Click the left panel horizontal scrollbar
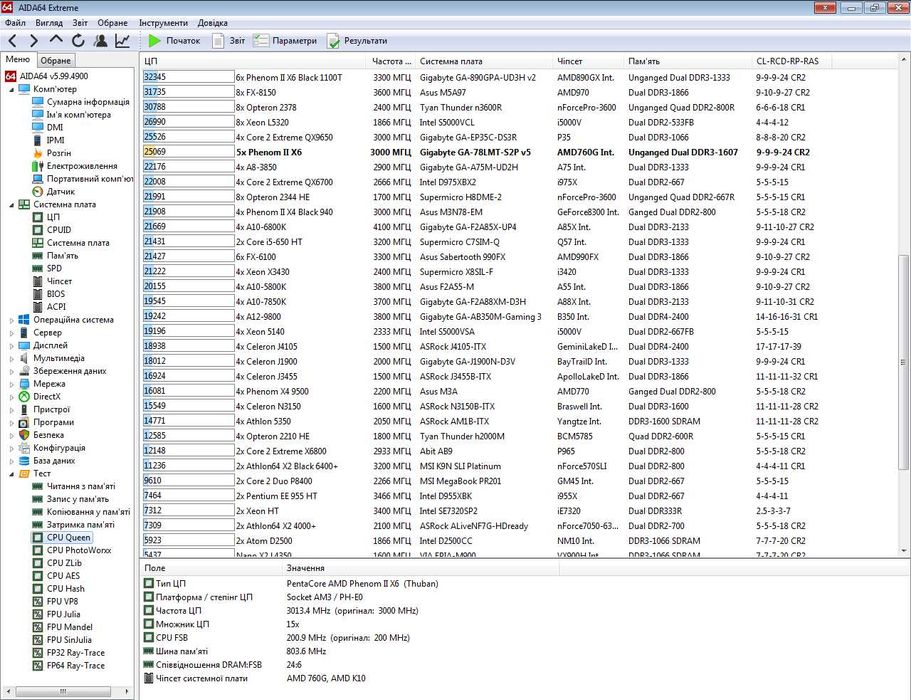The image size is (911, 700). [x=60, y=690]
